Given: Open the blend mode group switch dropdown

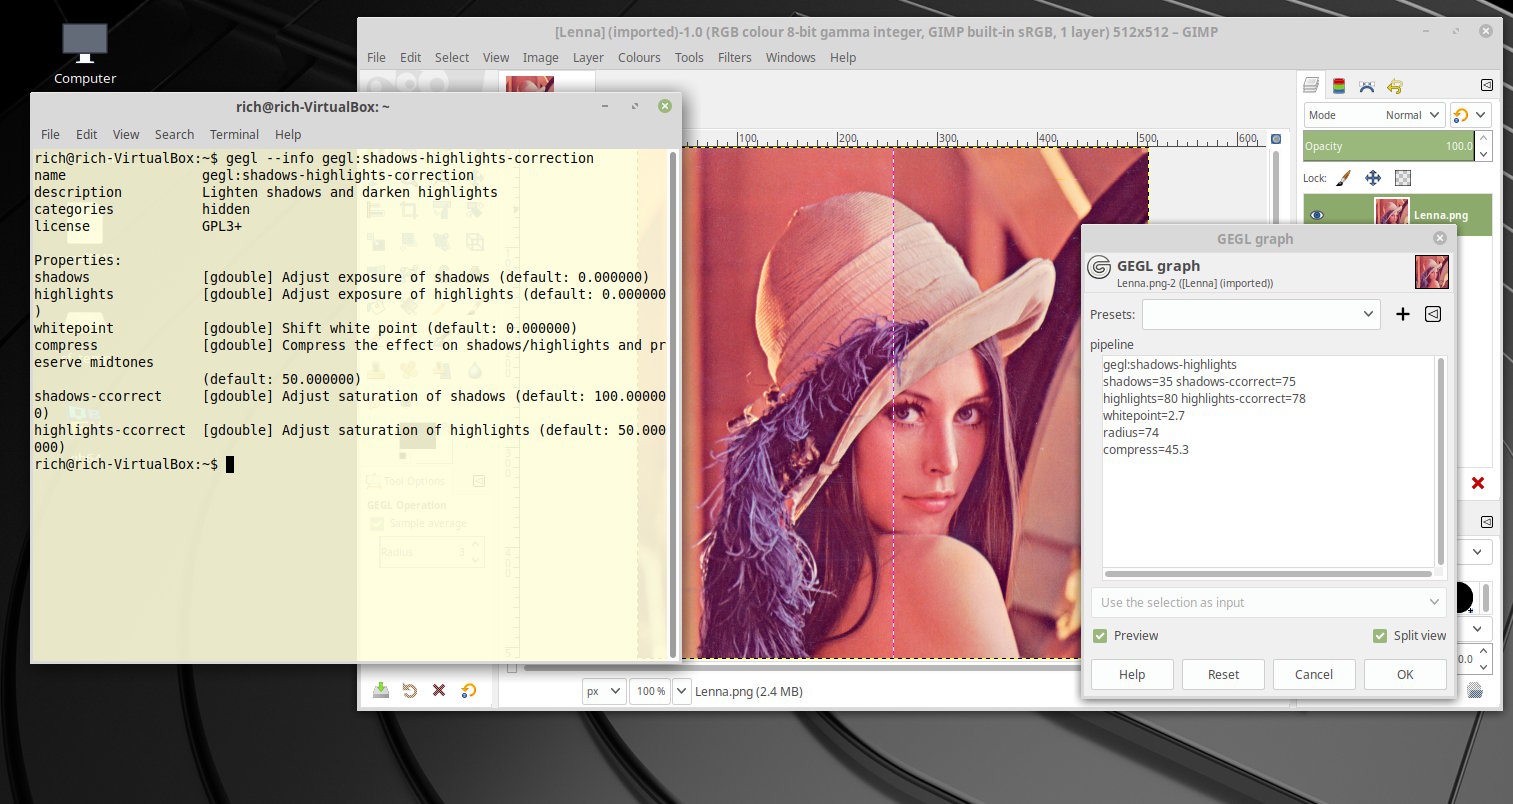Looking at the screenshot, I should [1471, 115].
